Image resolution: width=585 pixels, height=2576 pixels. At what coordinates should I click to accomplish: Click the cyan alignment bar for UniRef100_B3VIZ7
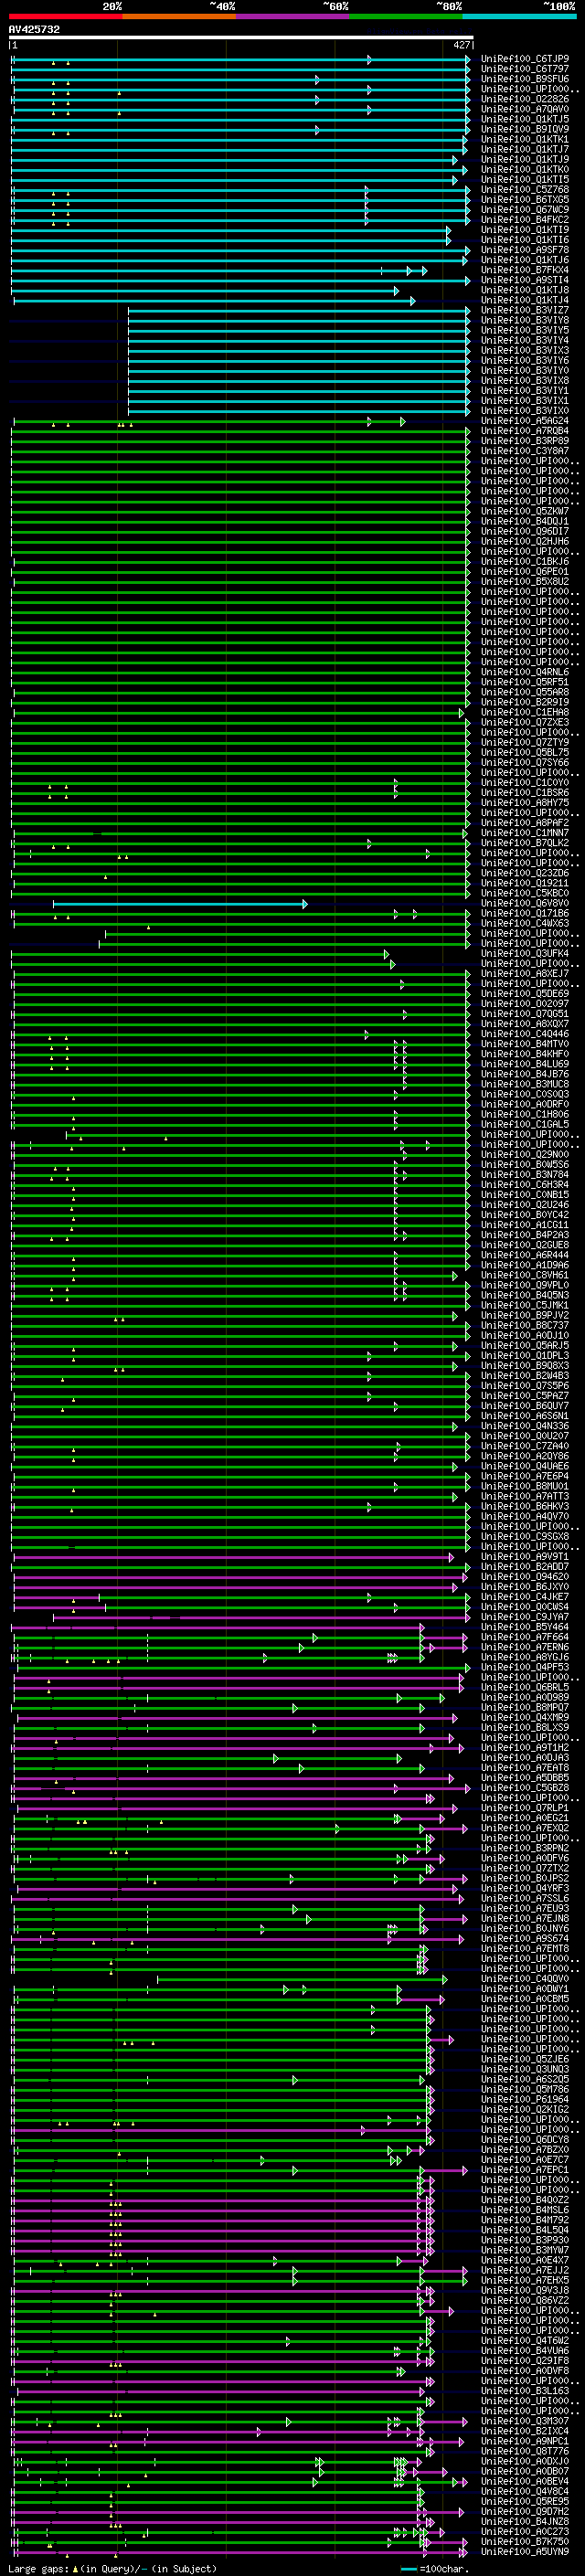click(x=299, y=310)
